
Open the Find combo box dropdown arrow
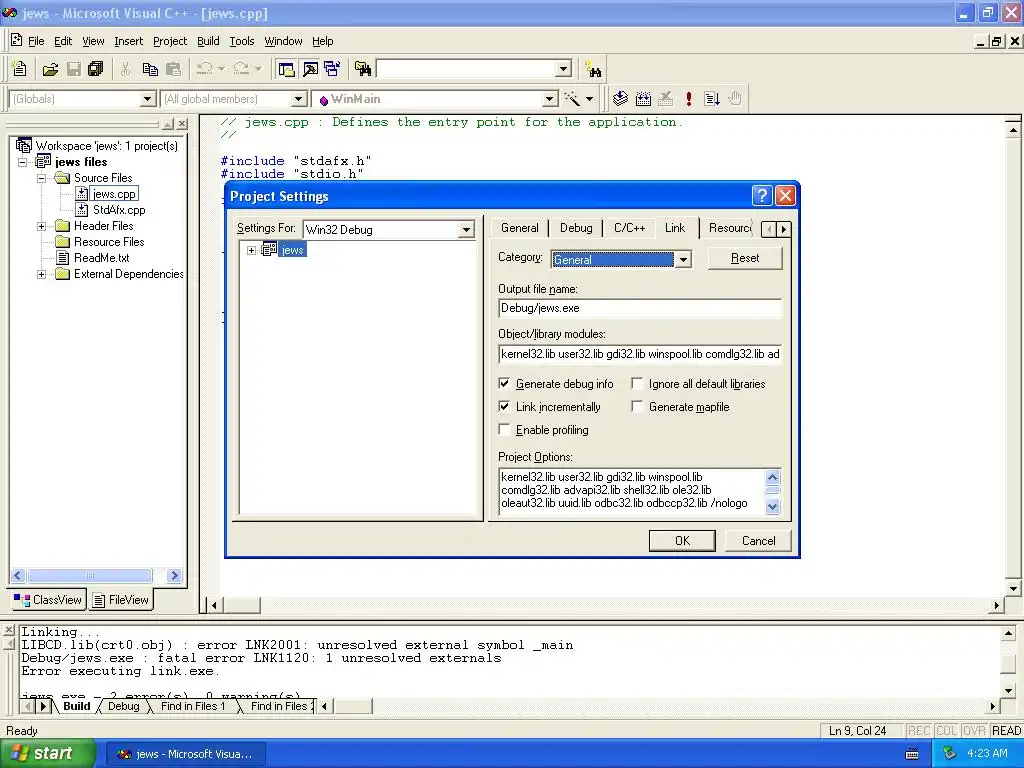(x=564, y=69)
